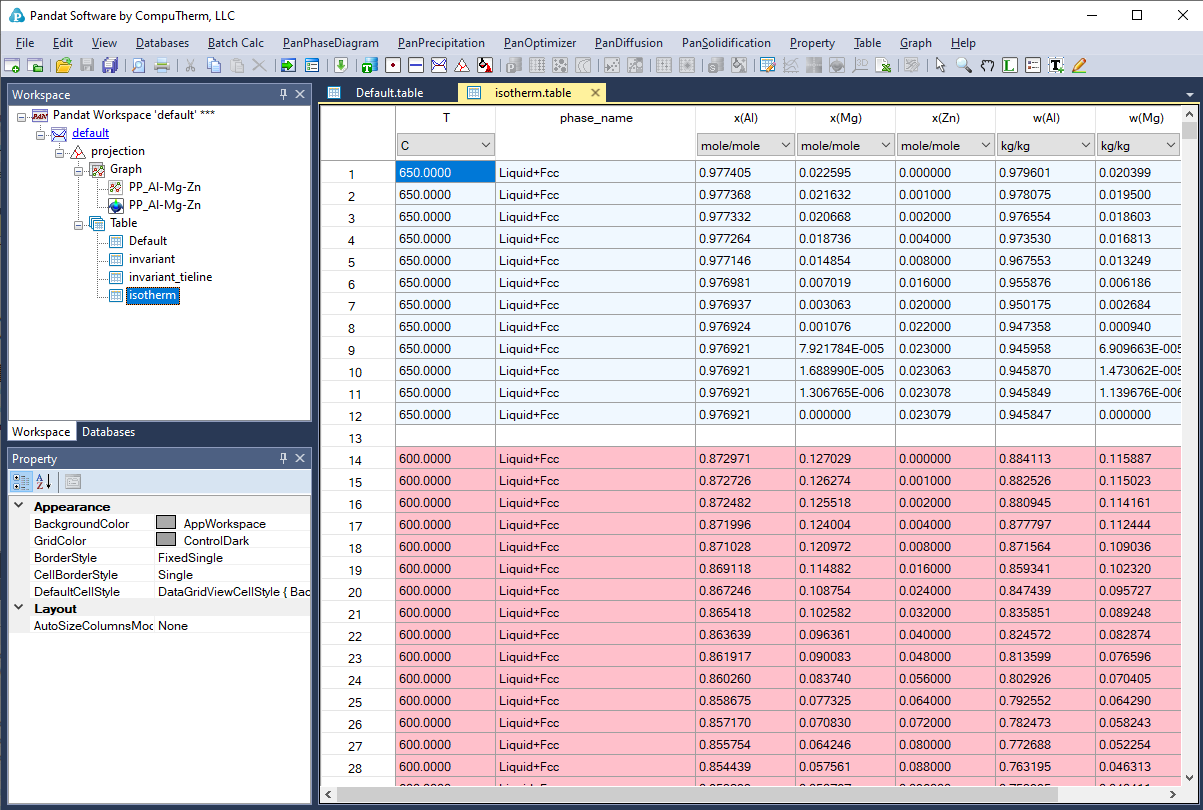This screenshot has height=810, width=1203.
Task: Click the print preview magnifier icon
Action: tap(139, 66)
